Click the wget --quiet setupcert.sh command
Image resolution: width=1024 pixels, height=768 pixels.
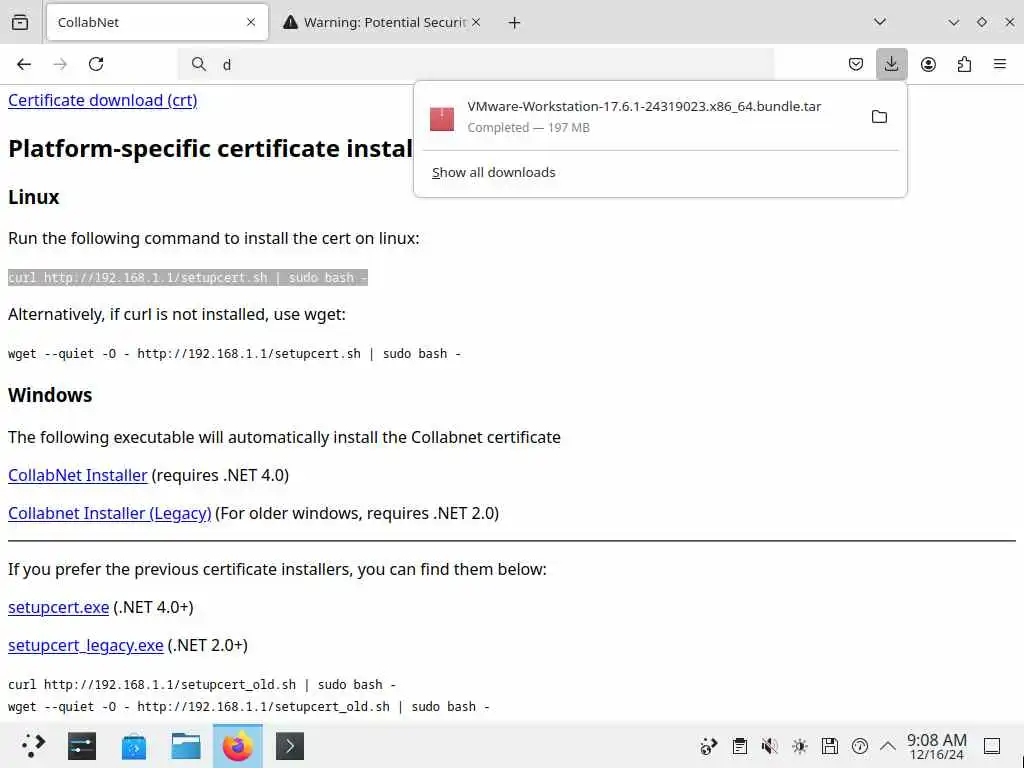click(234, 353)
